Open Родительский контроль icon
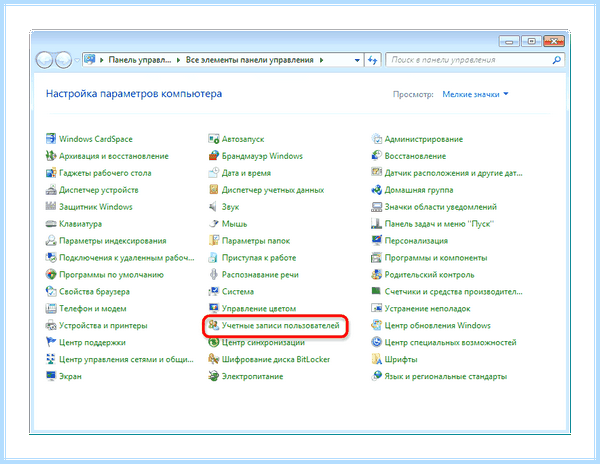This screenshot has width=600, height=464. [x=377, y=274]
